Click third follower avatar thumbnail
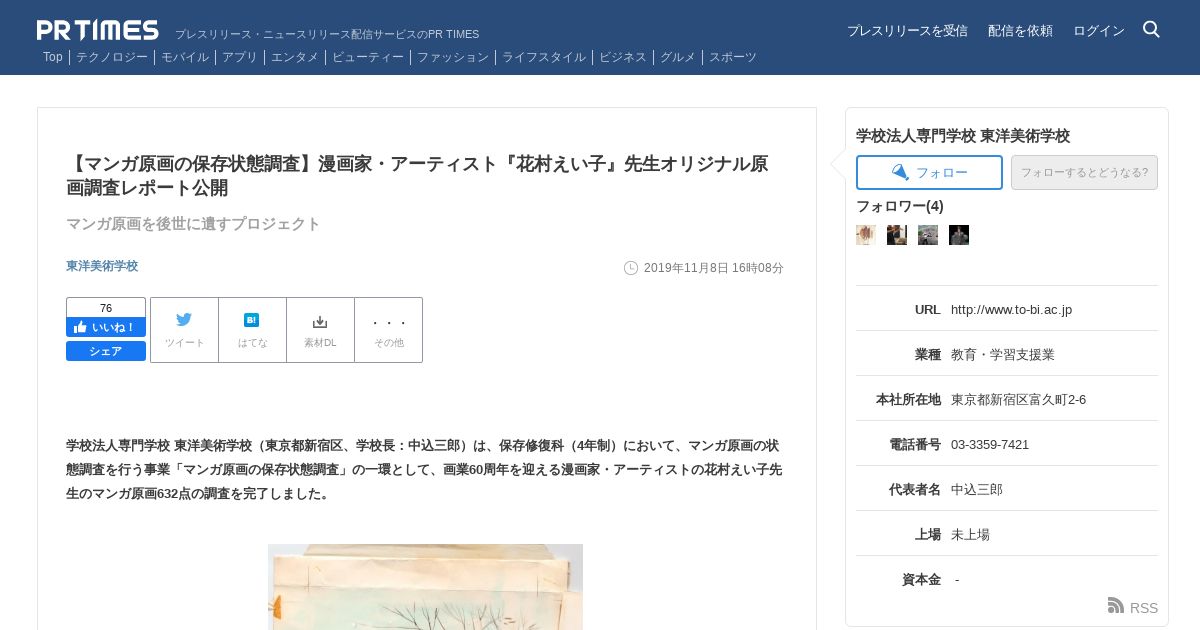This screenshot has height=630, width=1200. [x=928, y=235]
